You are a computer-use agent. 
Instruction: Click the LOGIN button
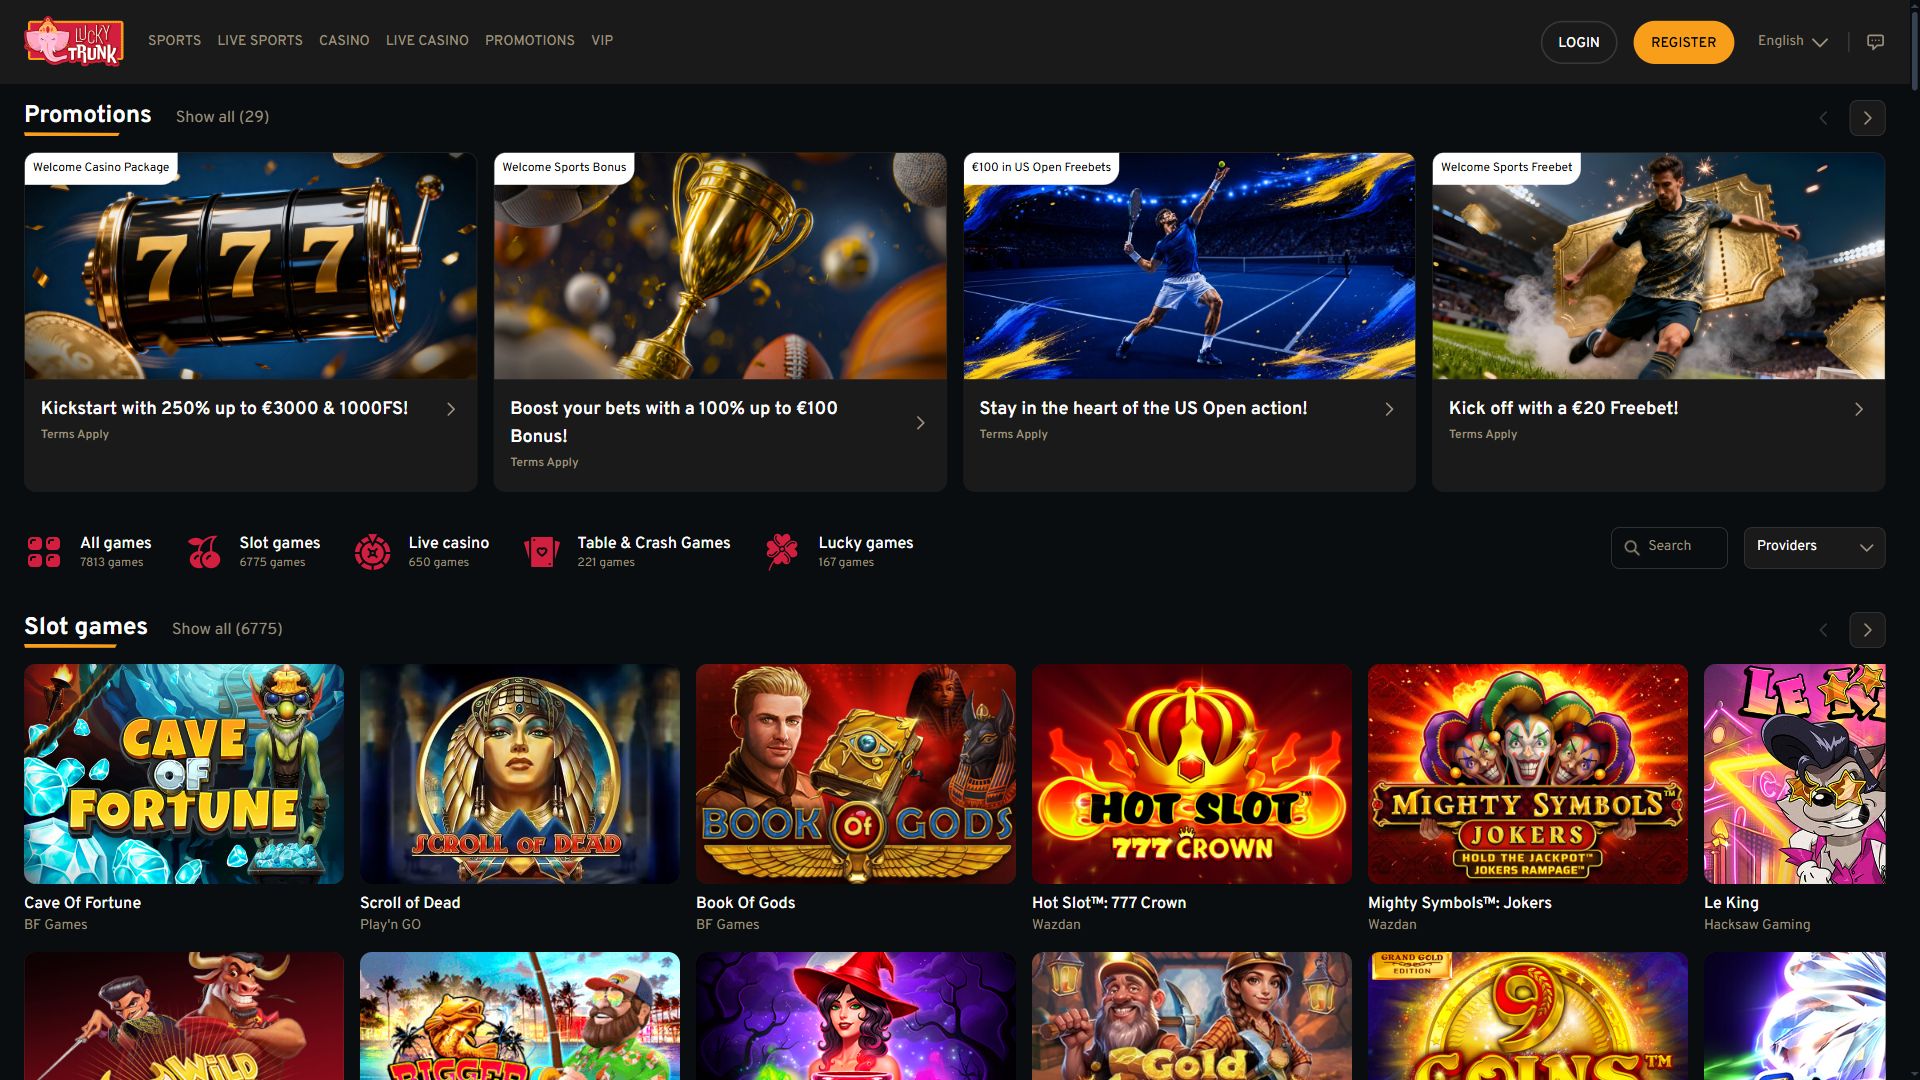point(1579,42)
